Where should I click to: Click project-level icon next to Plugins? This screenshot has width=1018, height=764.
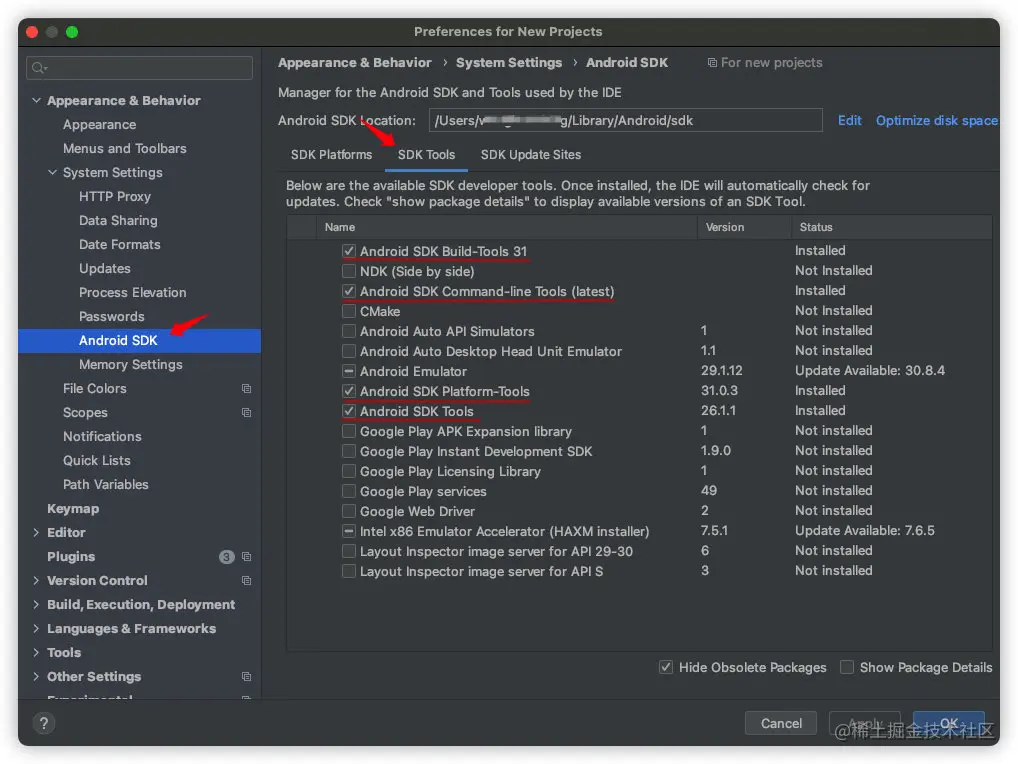tap(246, 556)
